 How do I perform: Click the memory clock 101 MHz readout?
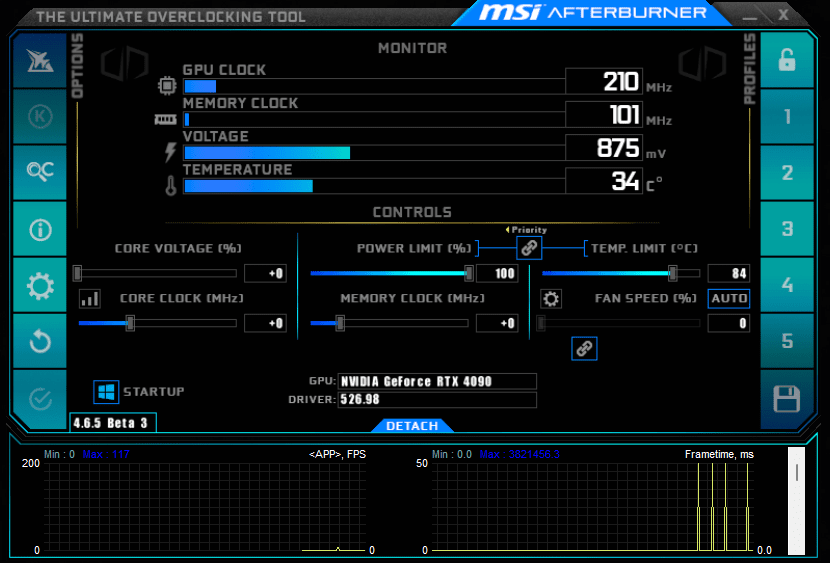604,115
